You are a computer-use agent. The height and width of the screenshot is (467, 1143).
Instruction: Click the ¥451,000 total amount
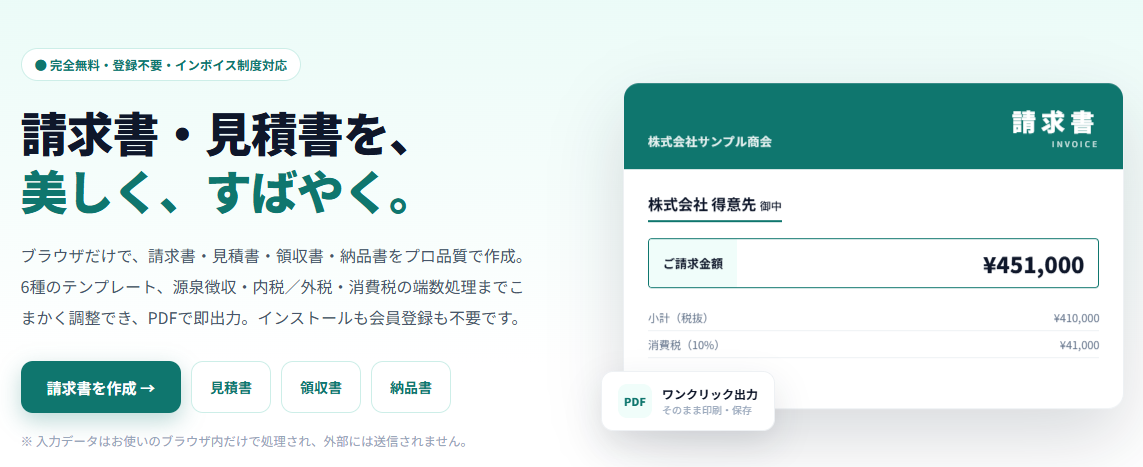pyautogui.click(x=1033, y=265)
